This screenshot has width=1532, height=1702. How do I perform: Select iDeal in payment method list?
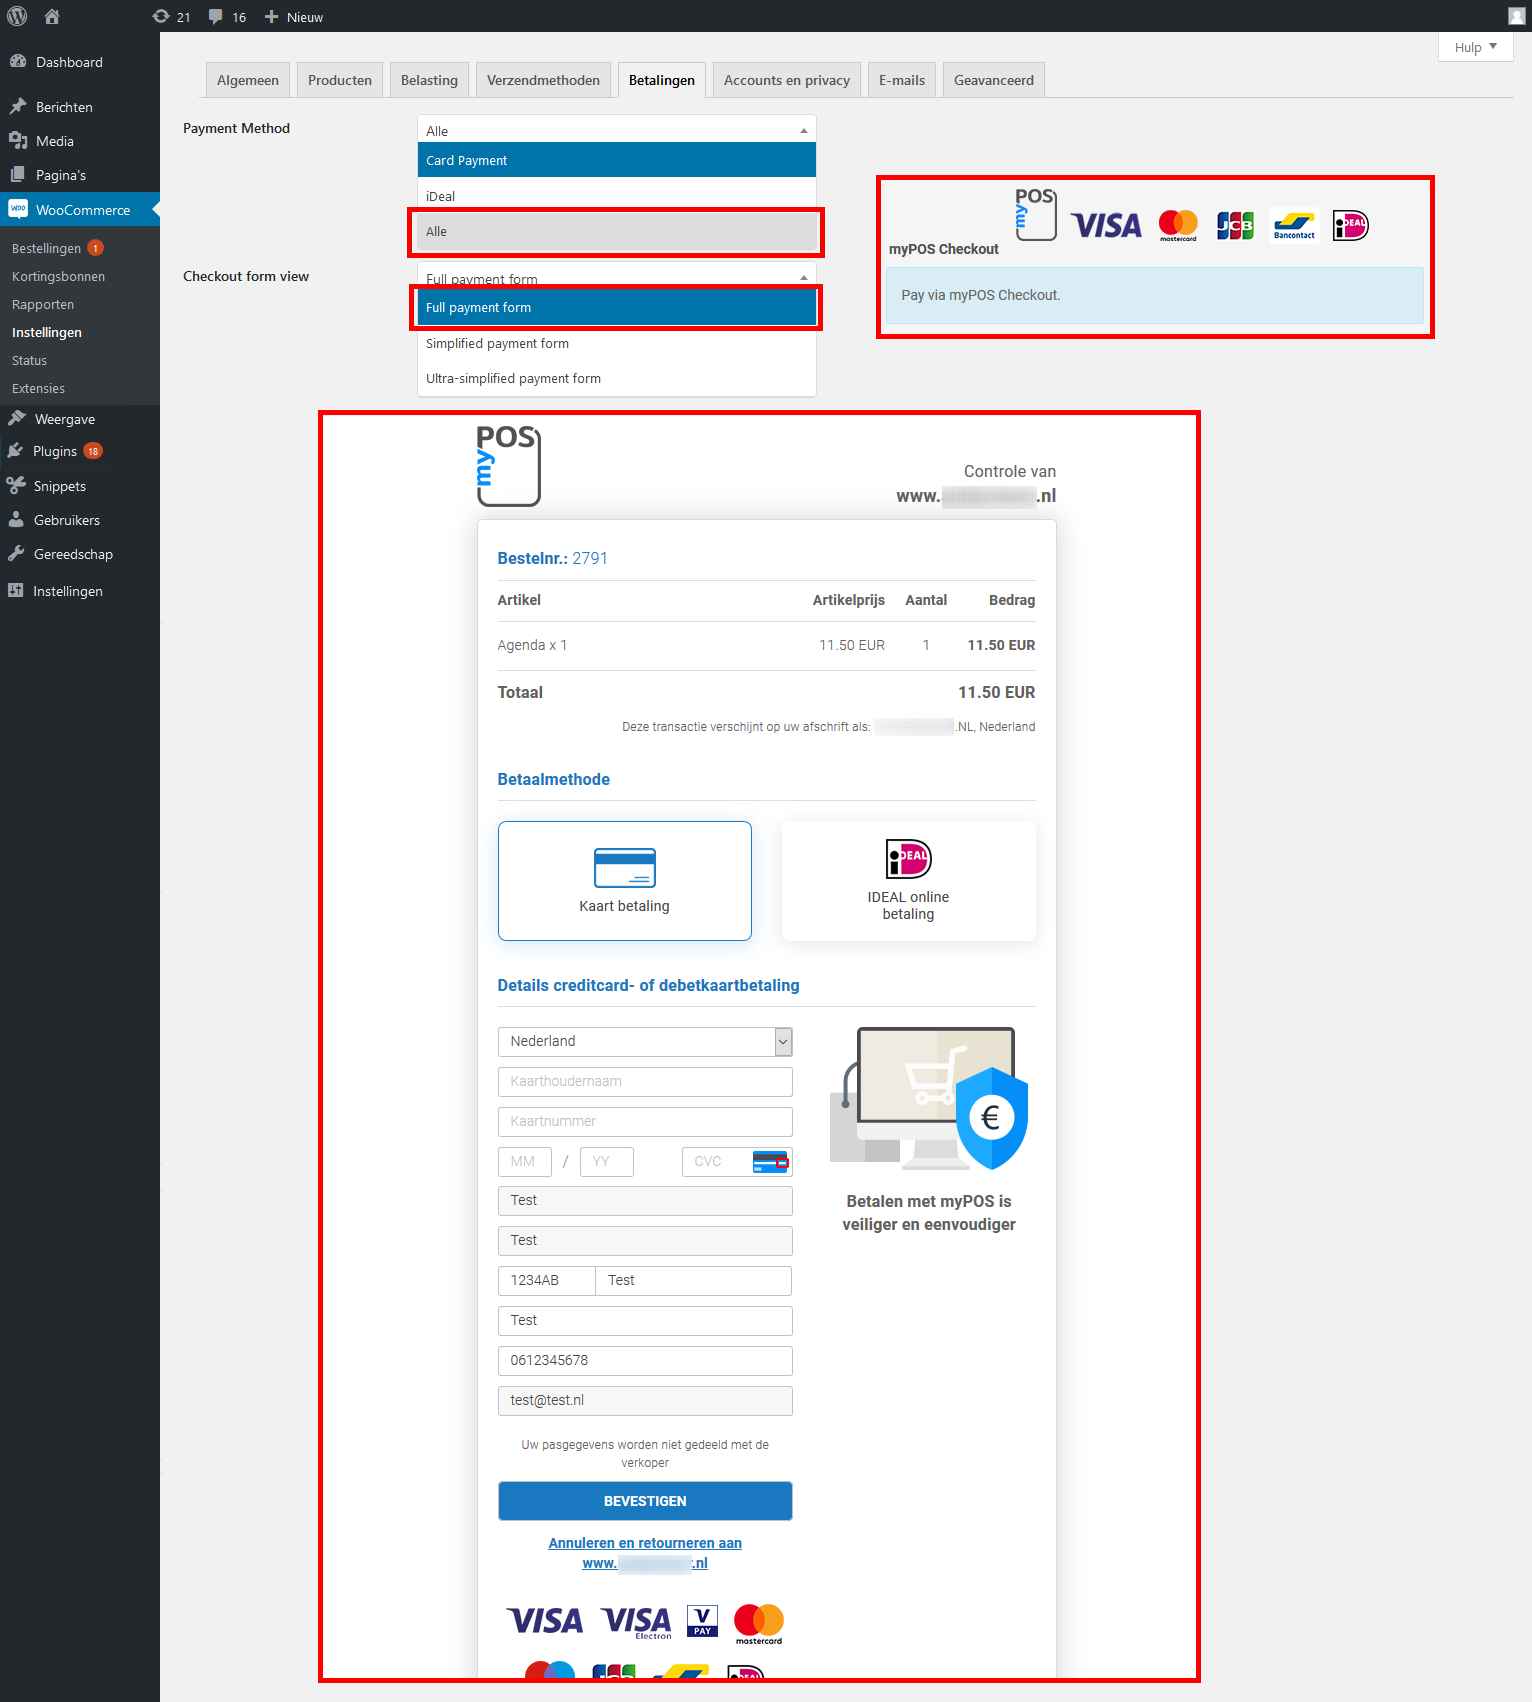[x=441, y=196]
